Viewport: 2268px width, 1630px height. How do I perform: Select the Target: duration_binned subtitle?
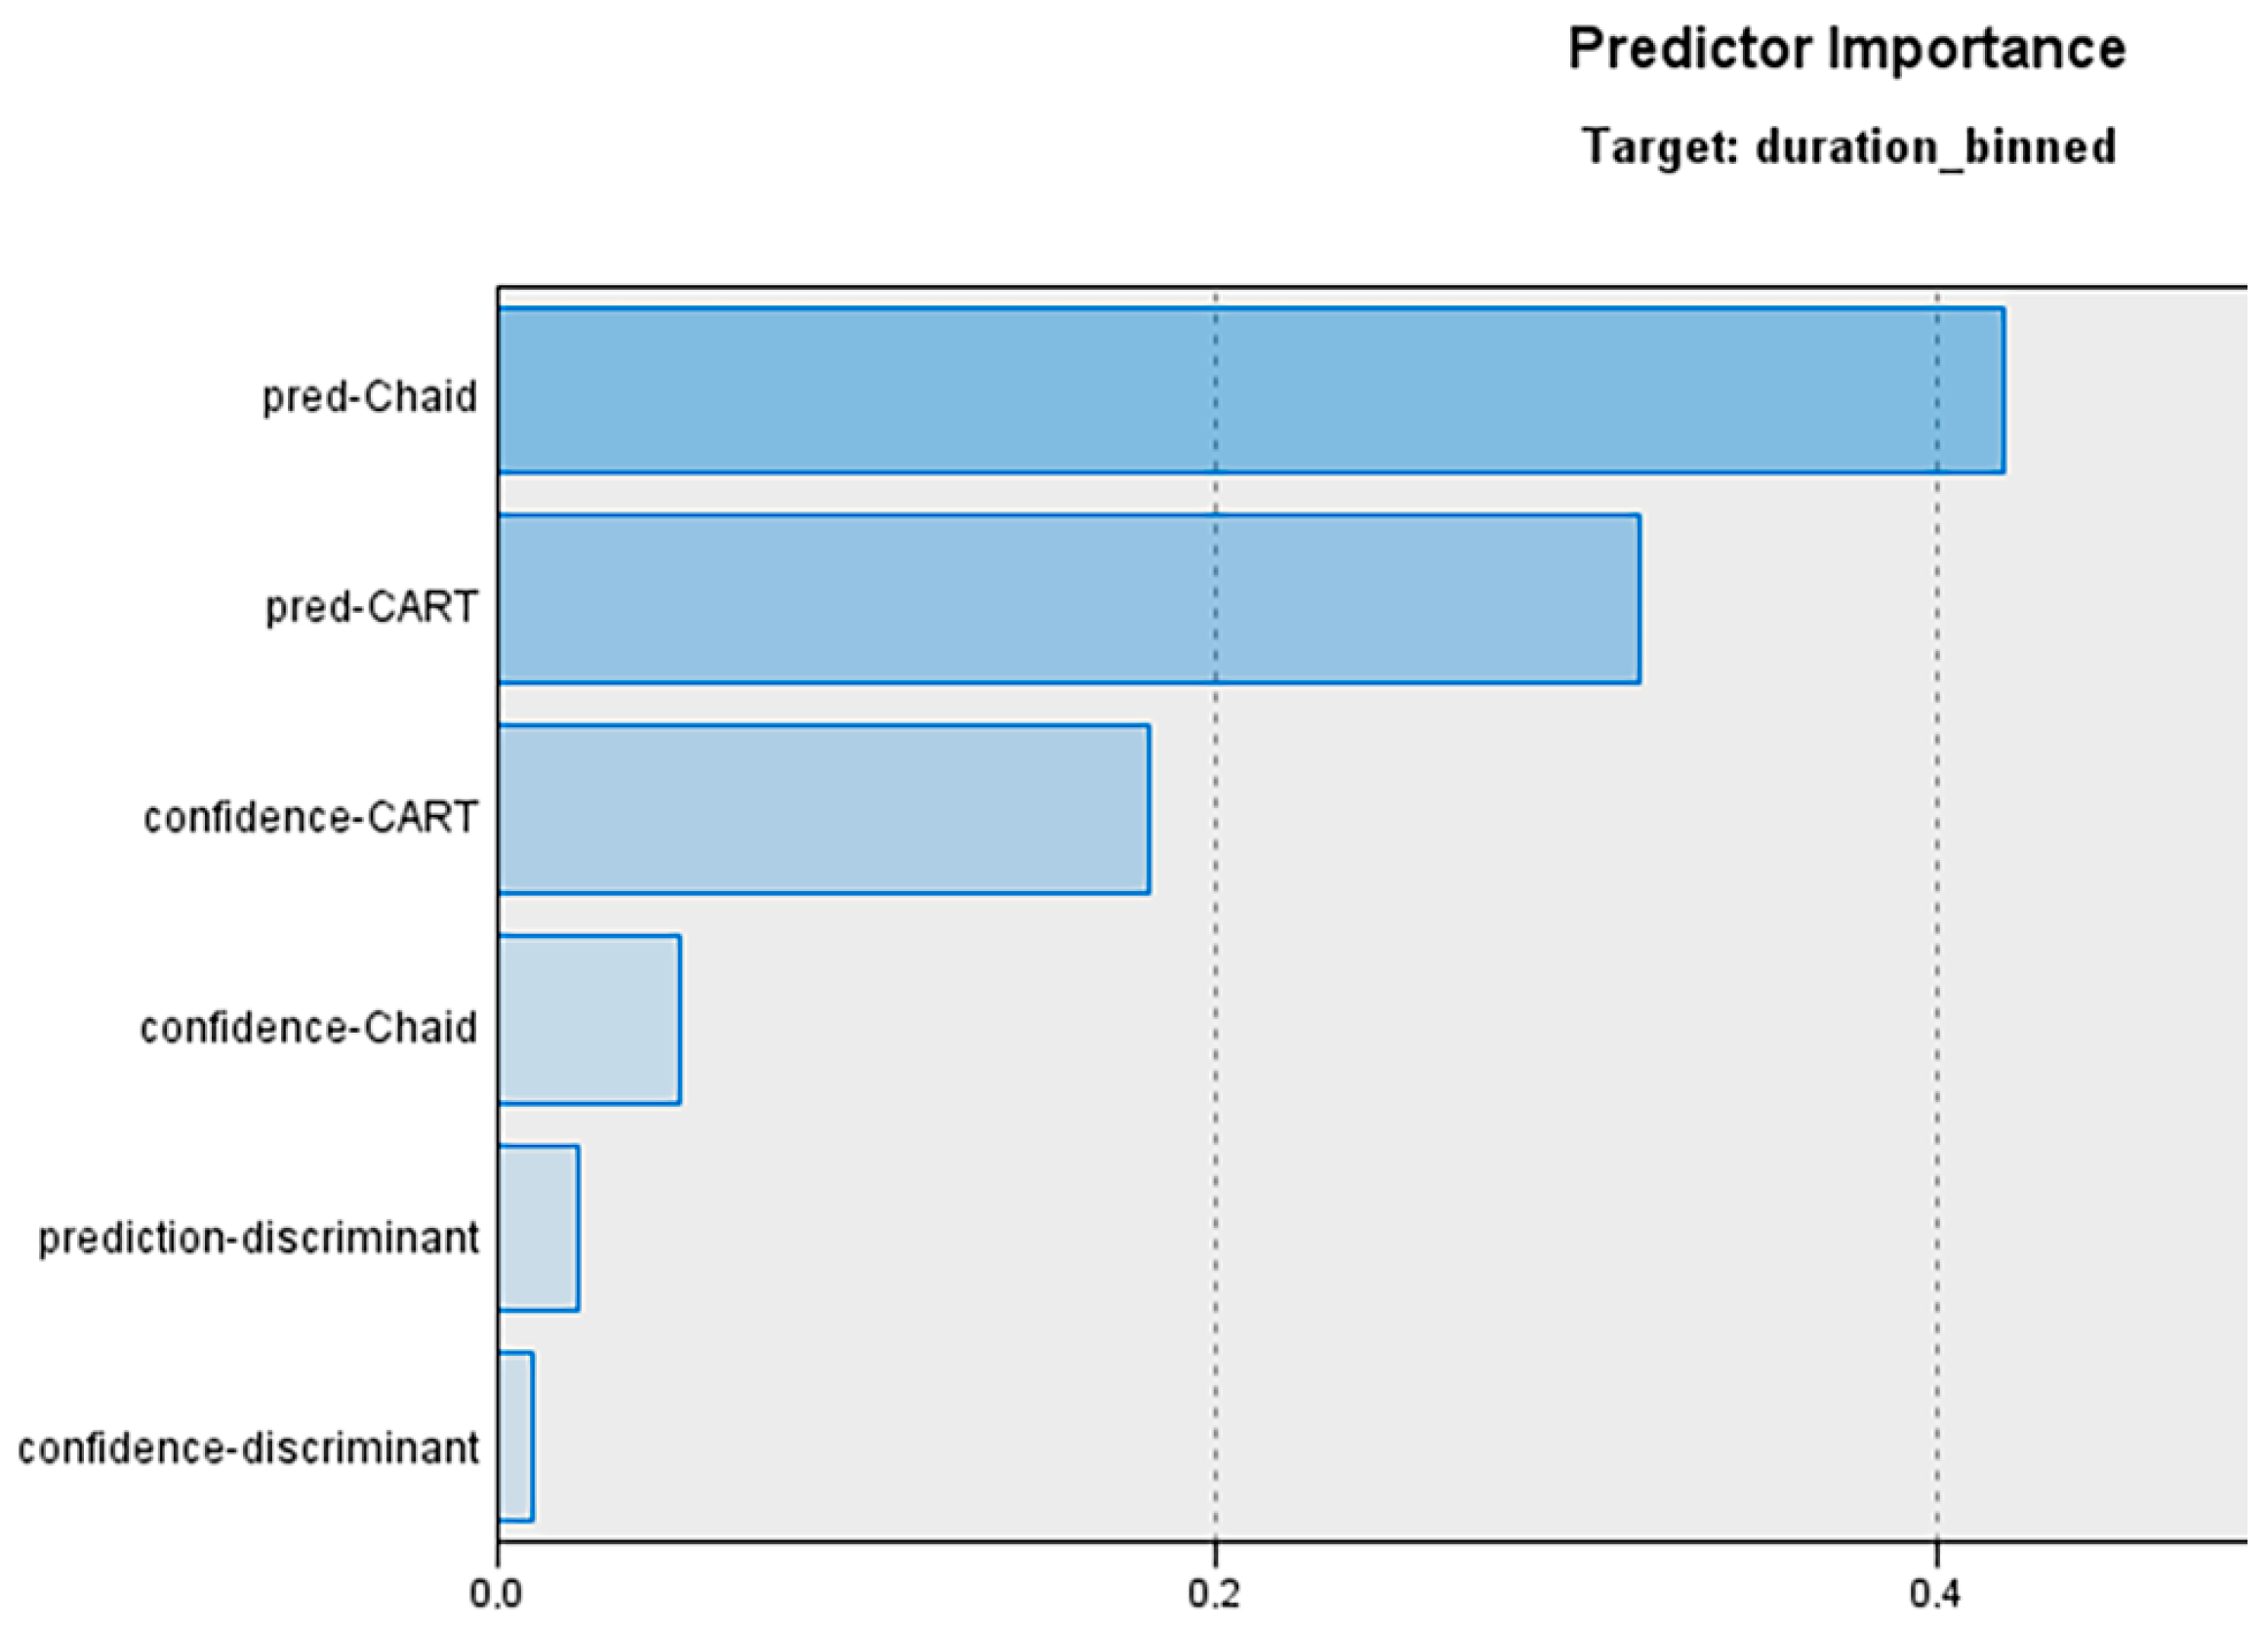tap(1849, 147)
